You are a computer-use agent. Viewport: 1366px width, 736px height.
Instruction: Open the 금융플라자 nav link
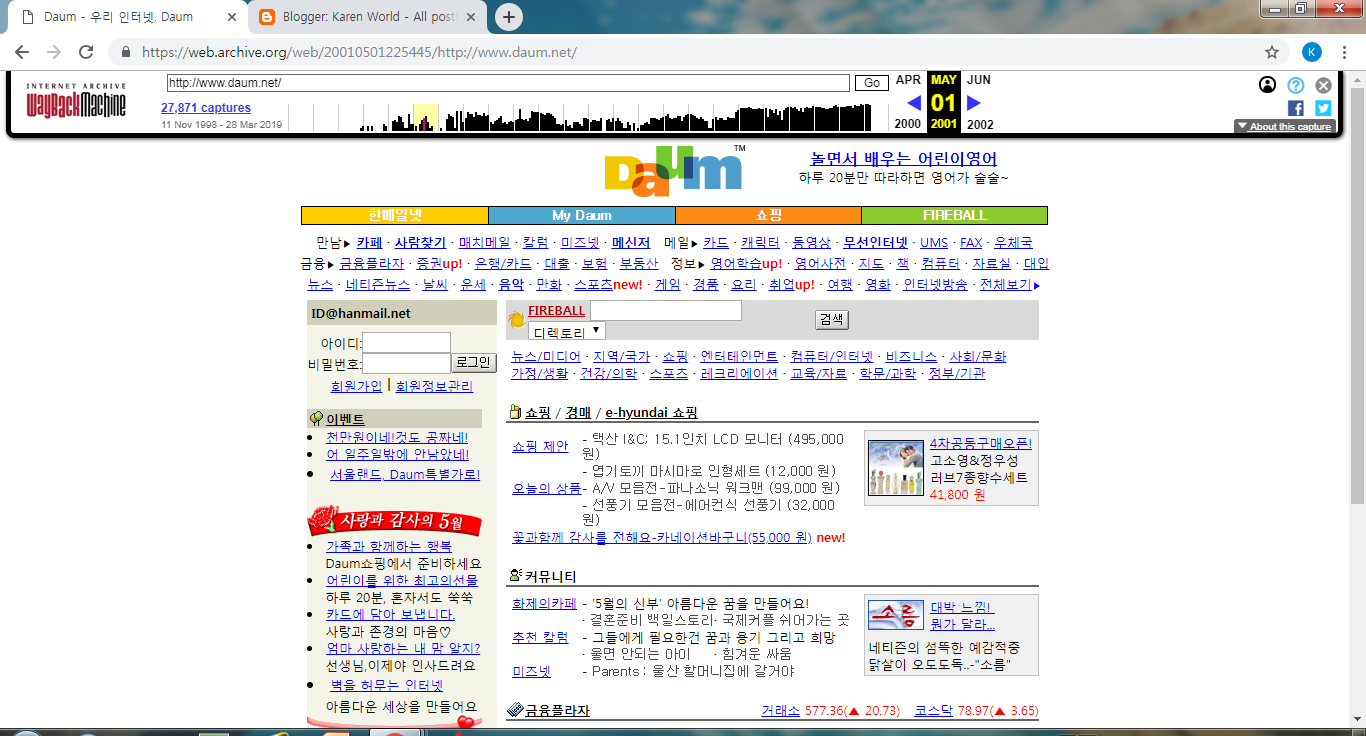point(372,264)
